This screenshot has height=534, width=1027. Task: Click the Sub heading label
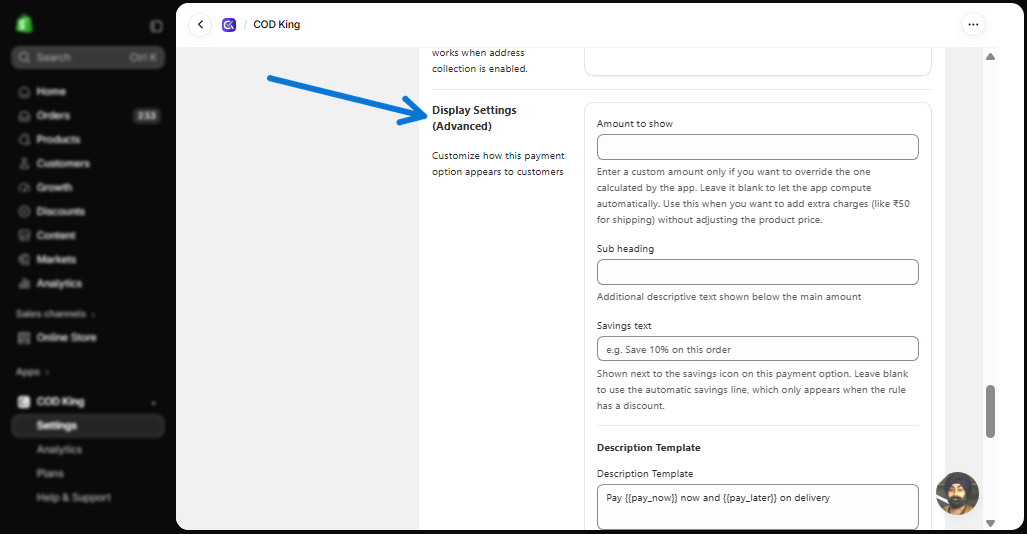coord(626,249)
